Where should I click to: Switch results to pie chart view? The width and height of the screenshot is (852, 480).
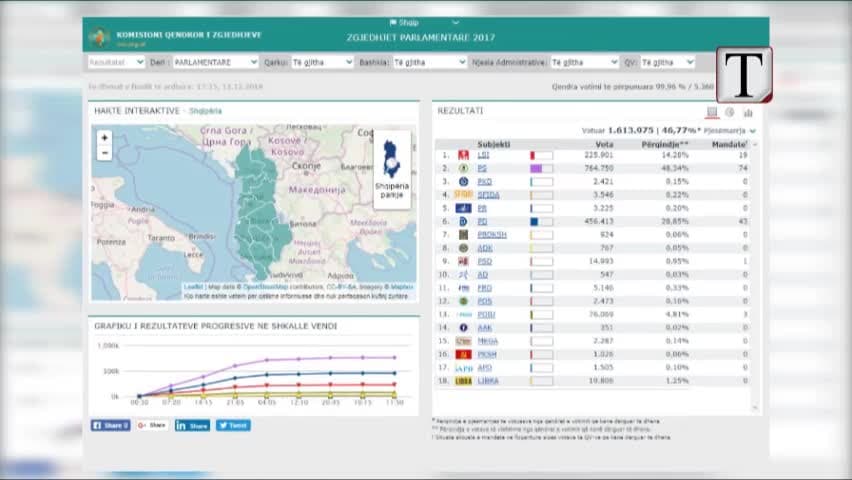(x=730, y=112)
